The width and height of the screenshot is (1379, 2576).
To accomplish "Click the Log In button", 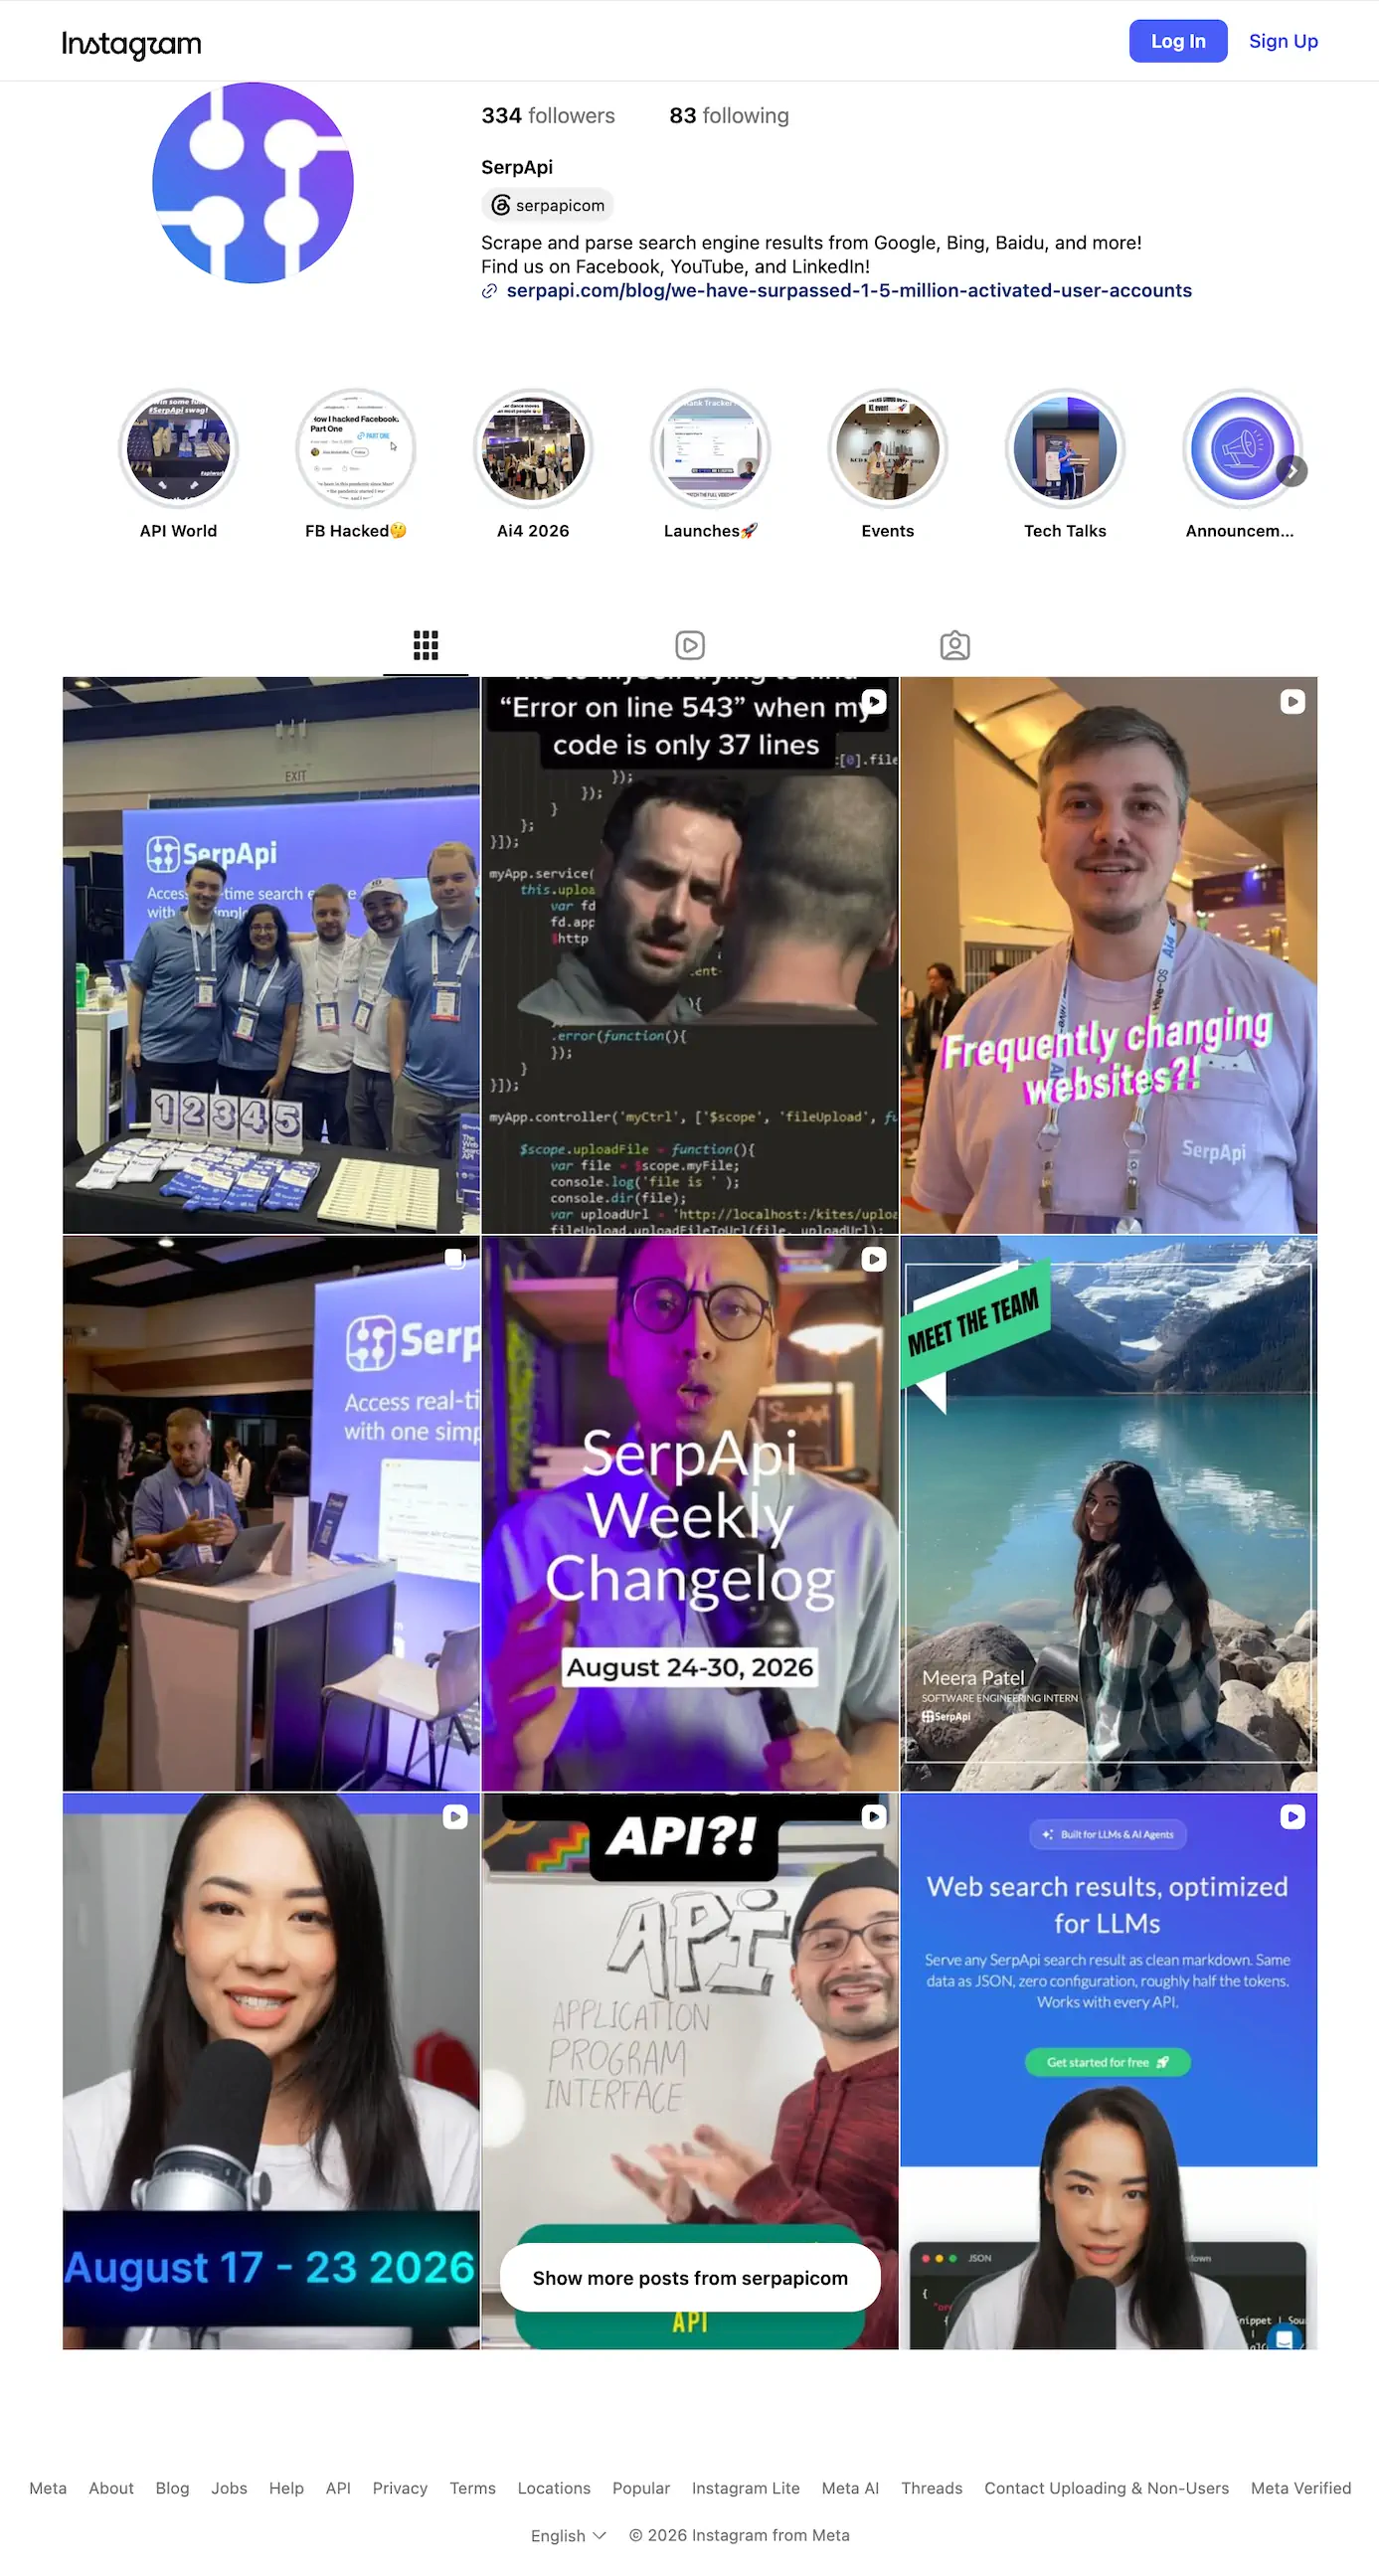I will pyautogui.click(x=1178, y=41).
